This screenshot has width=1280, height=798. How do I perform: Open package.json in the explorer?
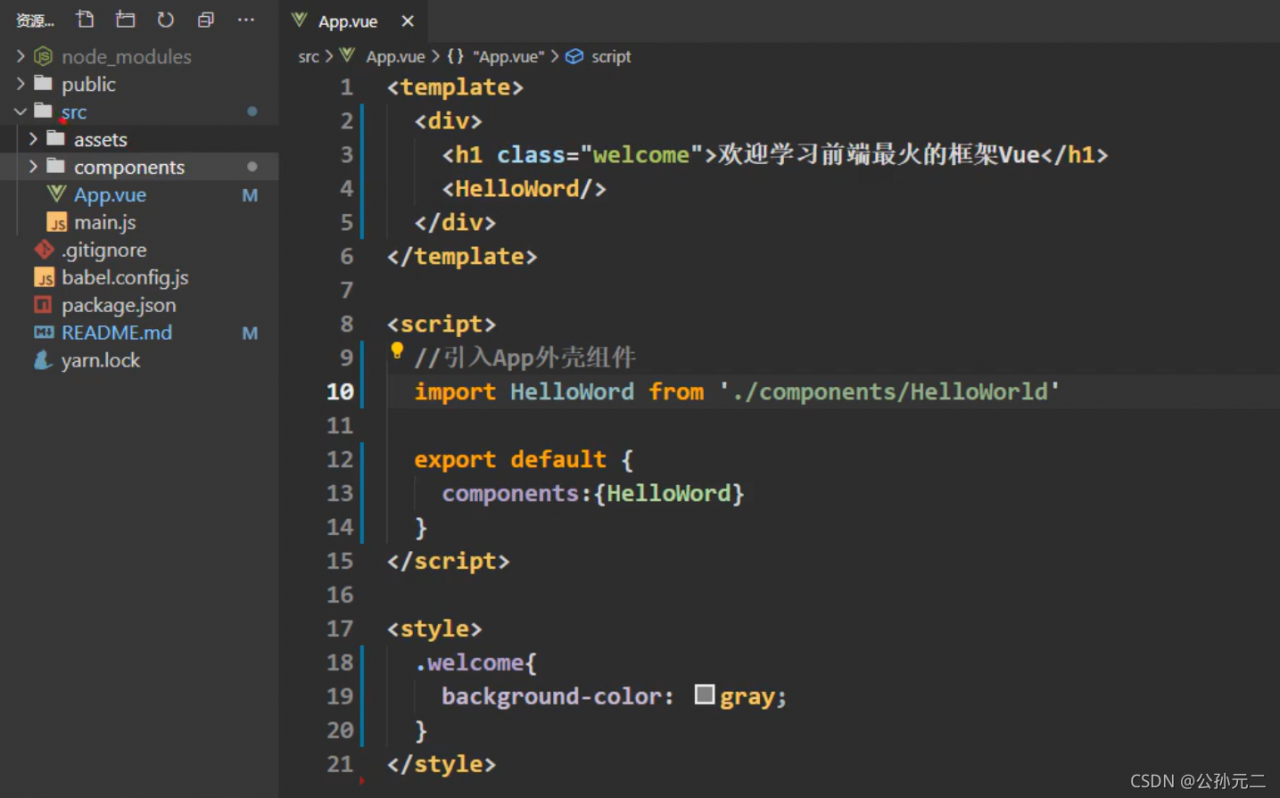pos(118,306)
